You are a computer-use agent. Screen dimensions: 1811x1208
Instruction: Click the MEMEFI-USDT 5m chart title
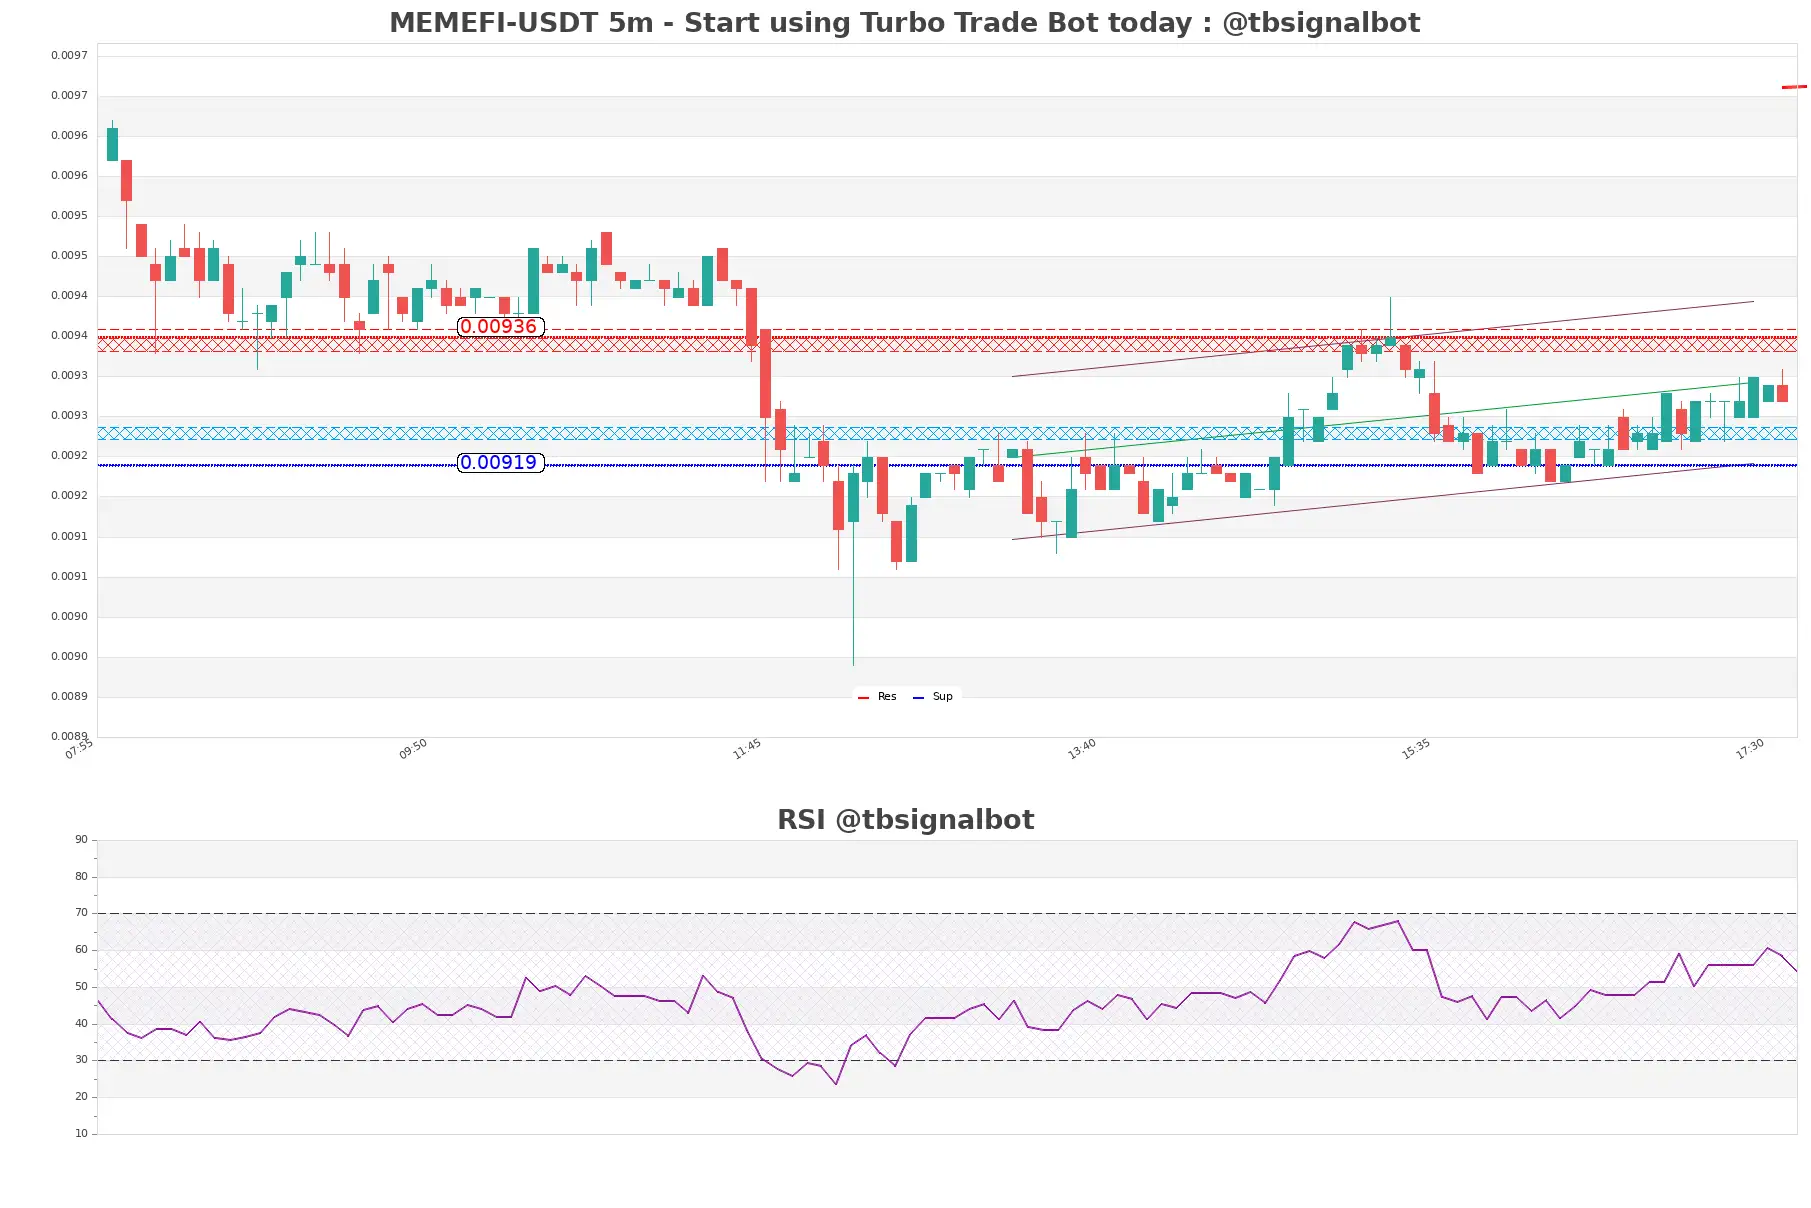point(904,23)
